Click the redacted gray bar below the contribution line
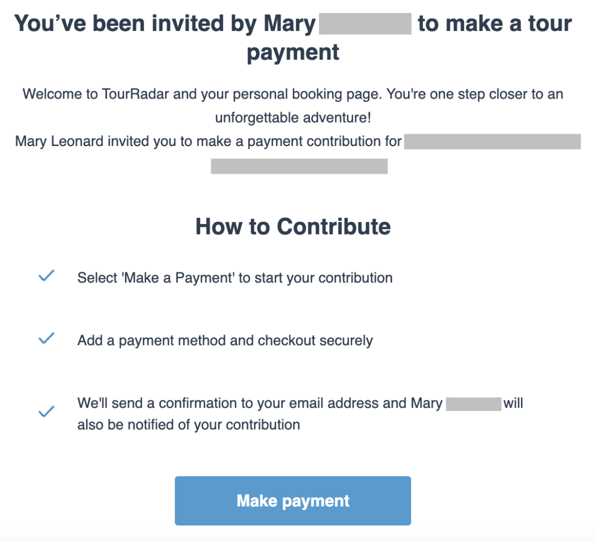Image resolution: width=605 pixels, height=541 pixels. [299, 166]
